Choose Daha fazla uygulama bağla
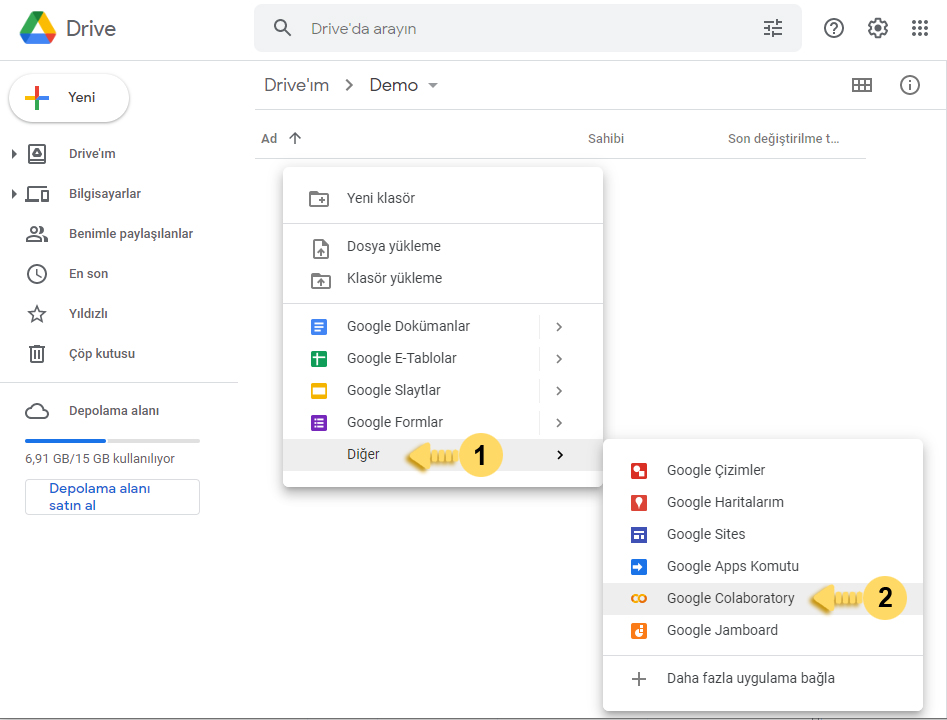Viewport: 947px width, 720px height. tap(763, 678)
